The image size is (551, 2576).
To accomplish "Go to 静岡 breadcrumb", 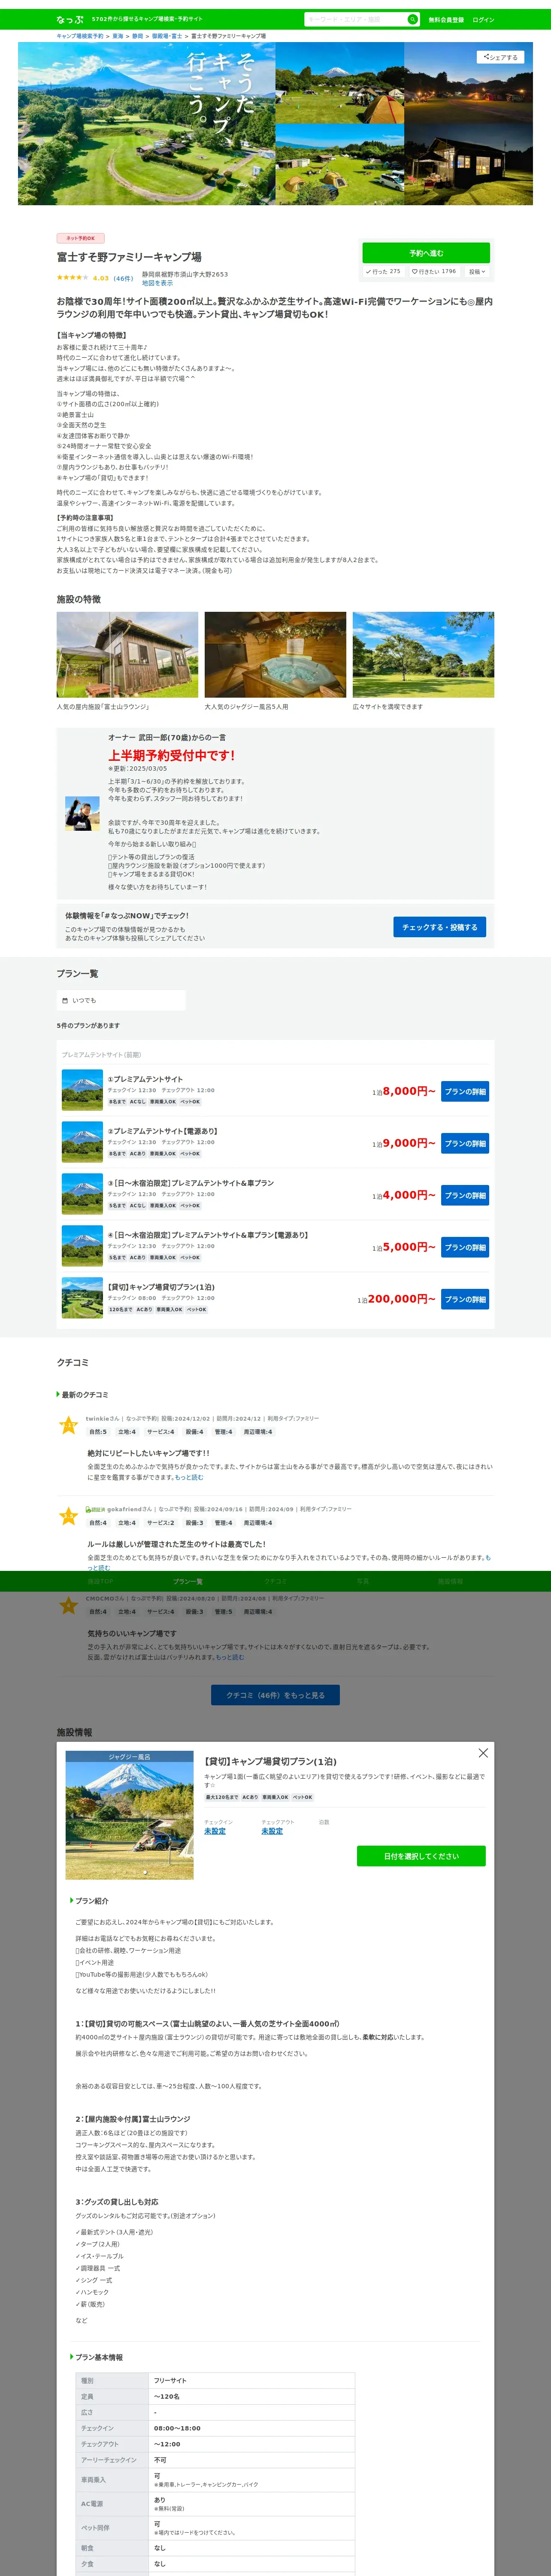I will pos(138,36).
